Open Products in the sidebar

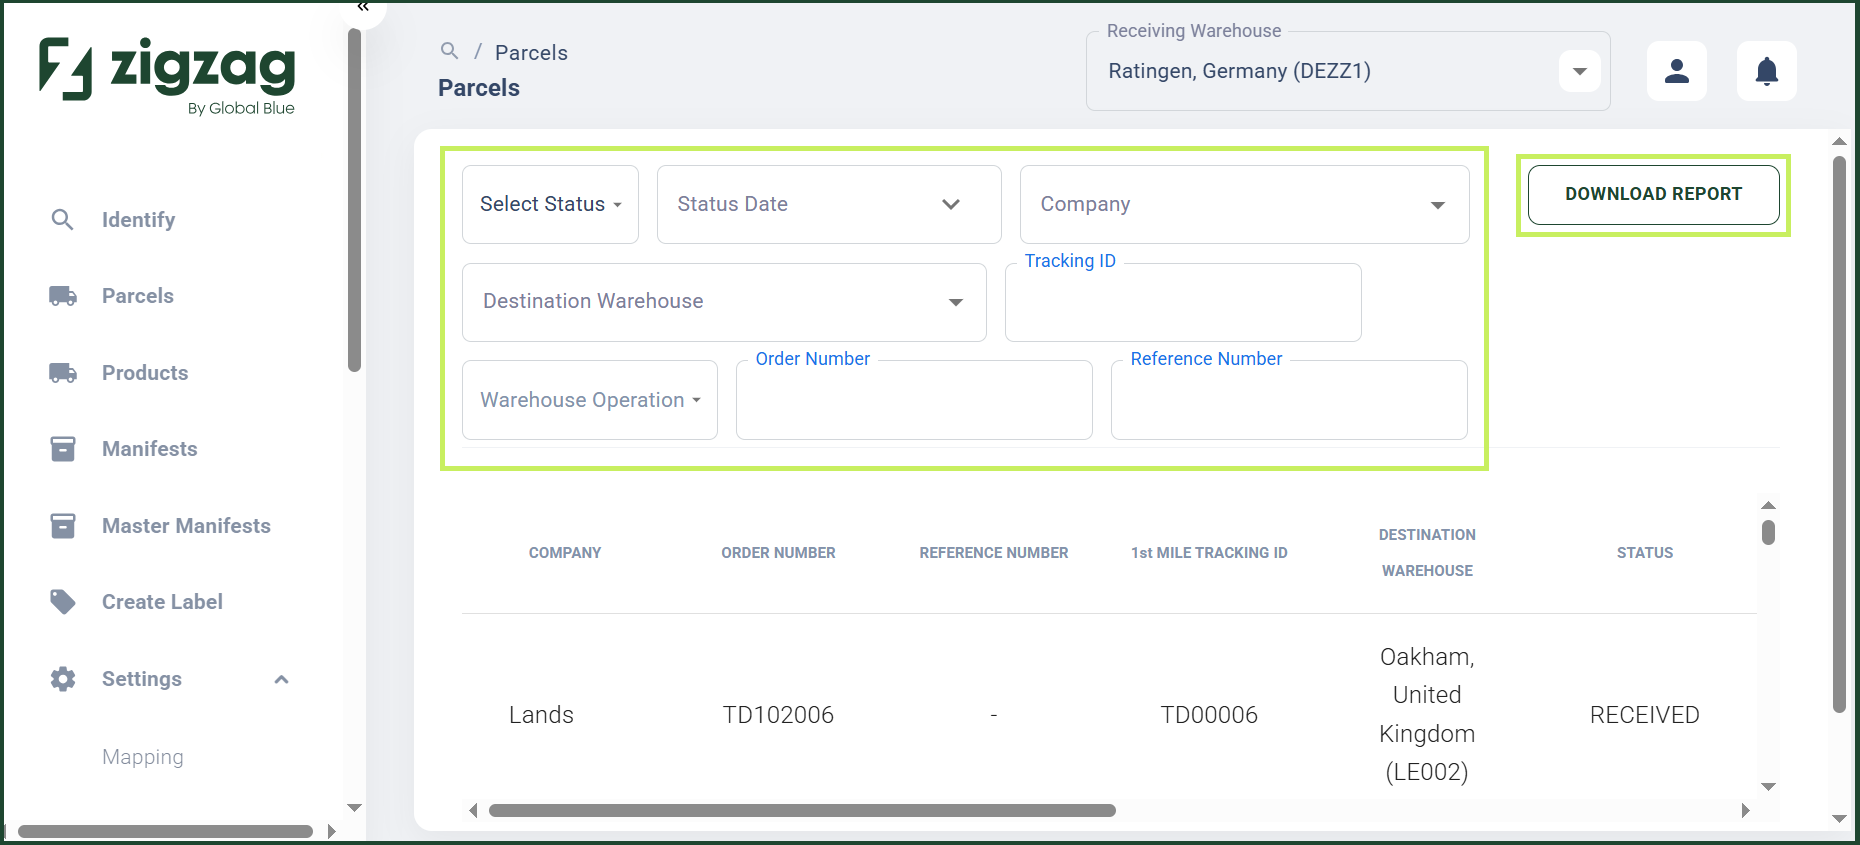145,373
